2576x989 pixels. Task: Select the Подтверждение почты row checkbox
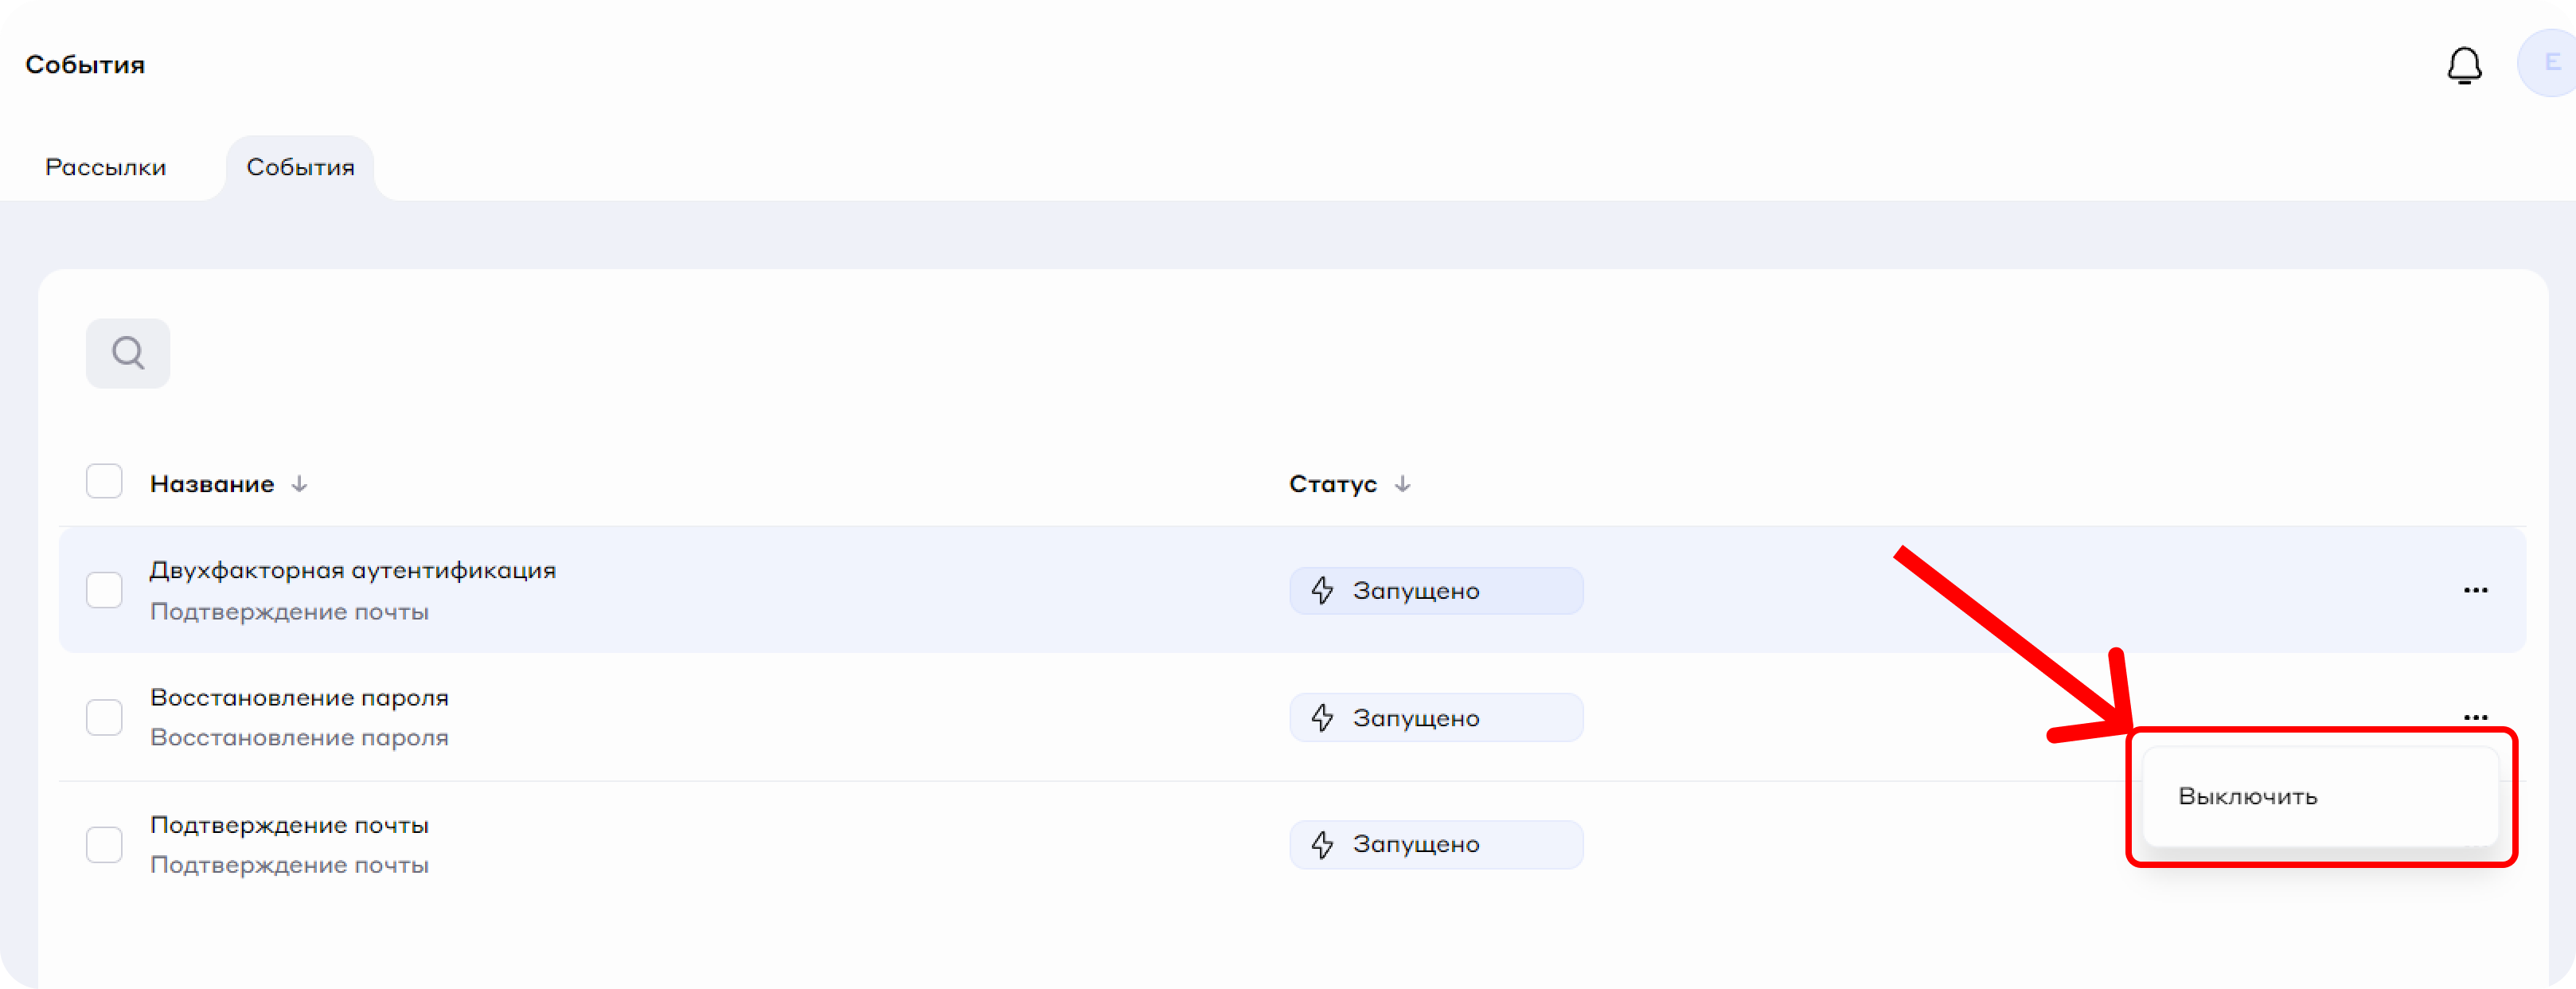click(x=104, y=845)
